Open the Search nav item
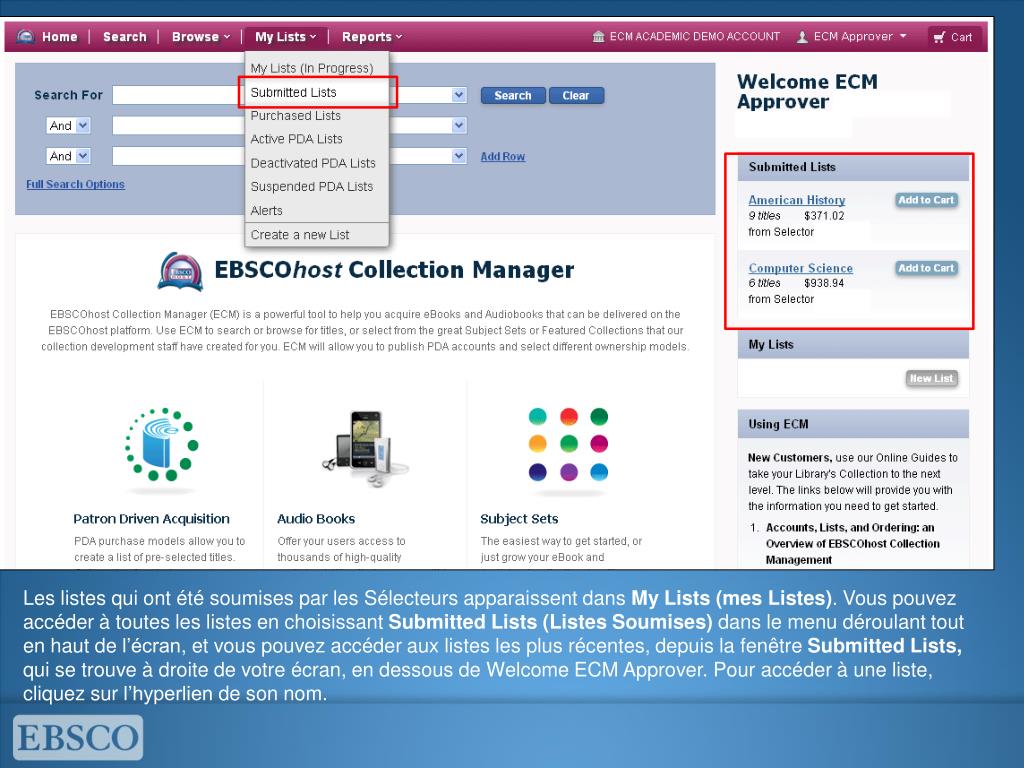The width and height of the screenshot is (1024, 768). click(125, 37)
